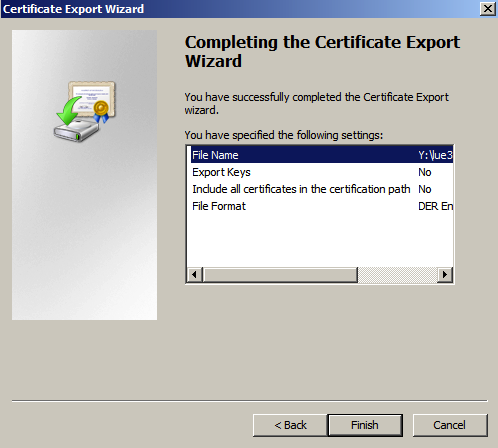Go back with the Back button
This screenshot has width=498, height=448.
[x=290, y=425]
